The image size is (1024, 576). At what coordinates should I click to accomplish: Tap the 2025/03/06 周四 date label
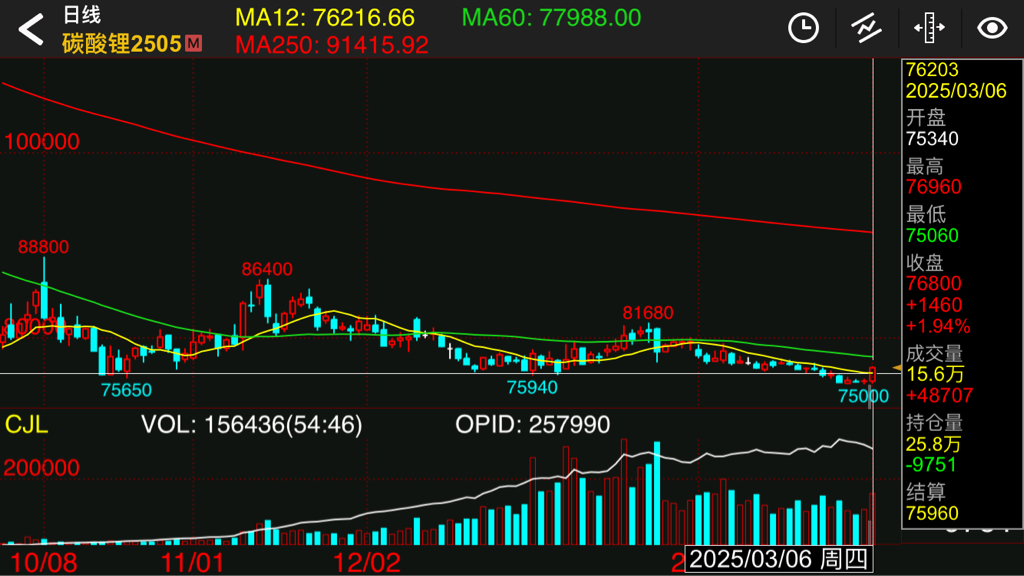click(778, 560)
